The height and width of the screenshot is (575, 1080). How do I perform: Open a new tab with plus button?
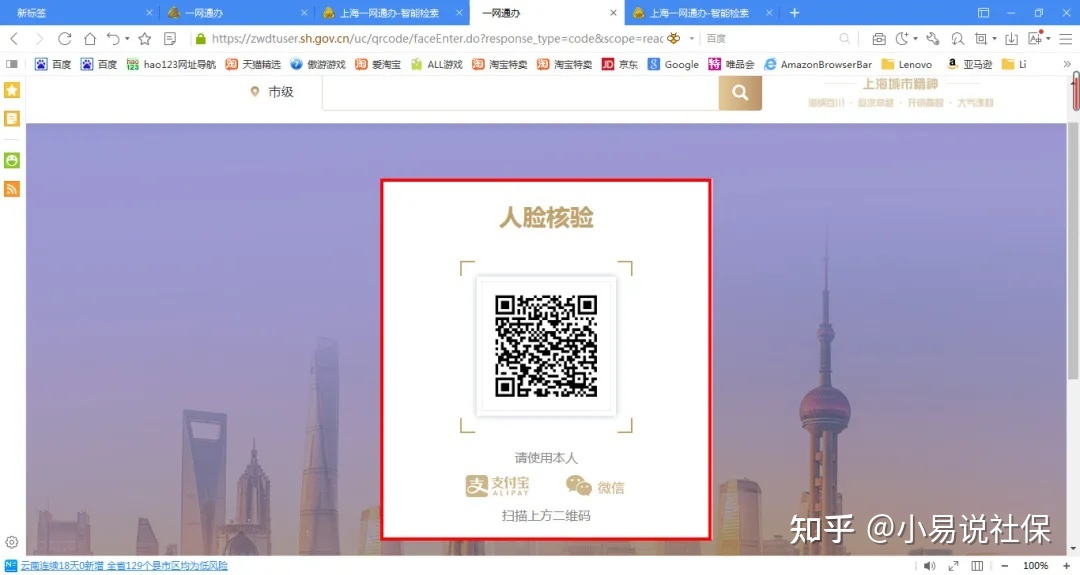point(794,12)
